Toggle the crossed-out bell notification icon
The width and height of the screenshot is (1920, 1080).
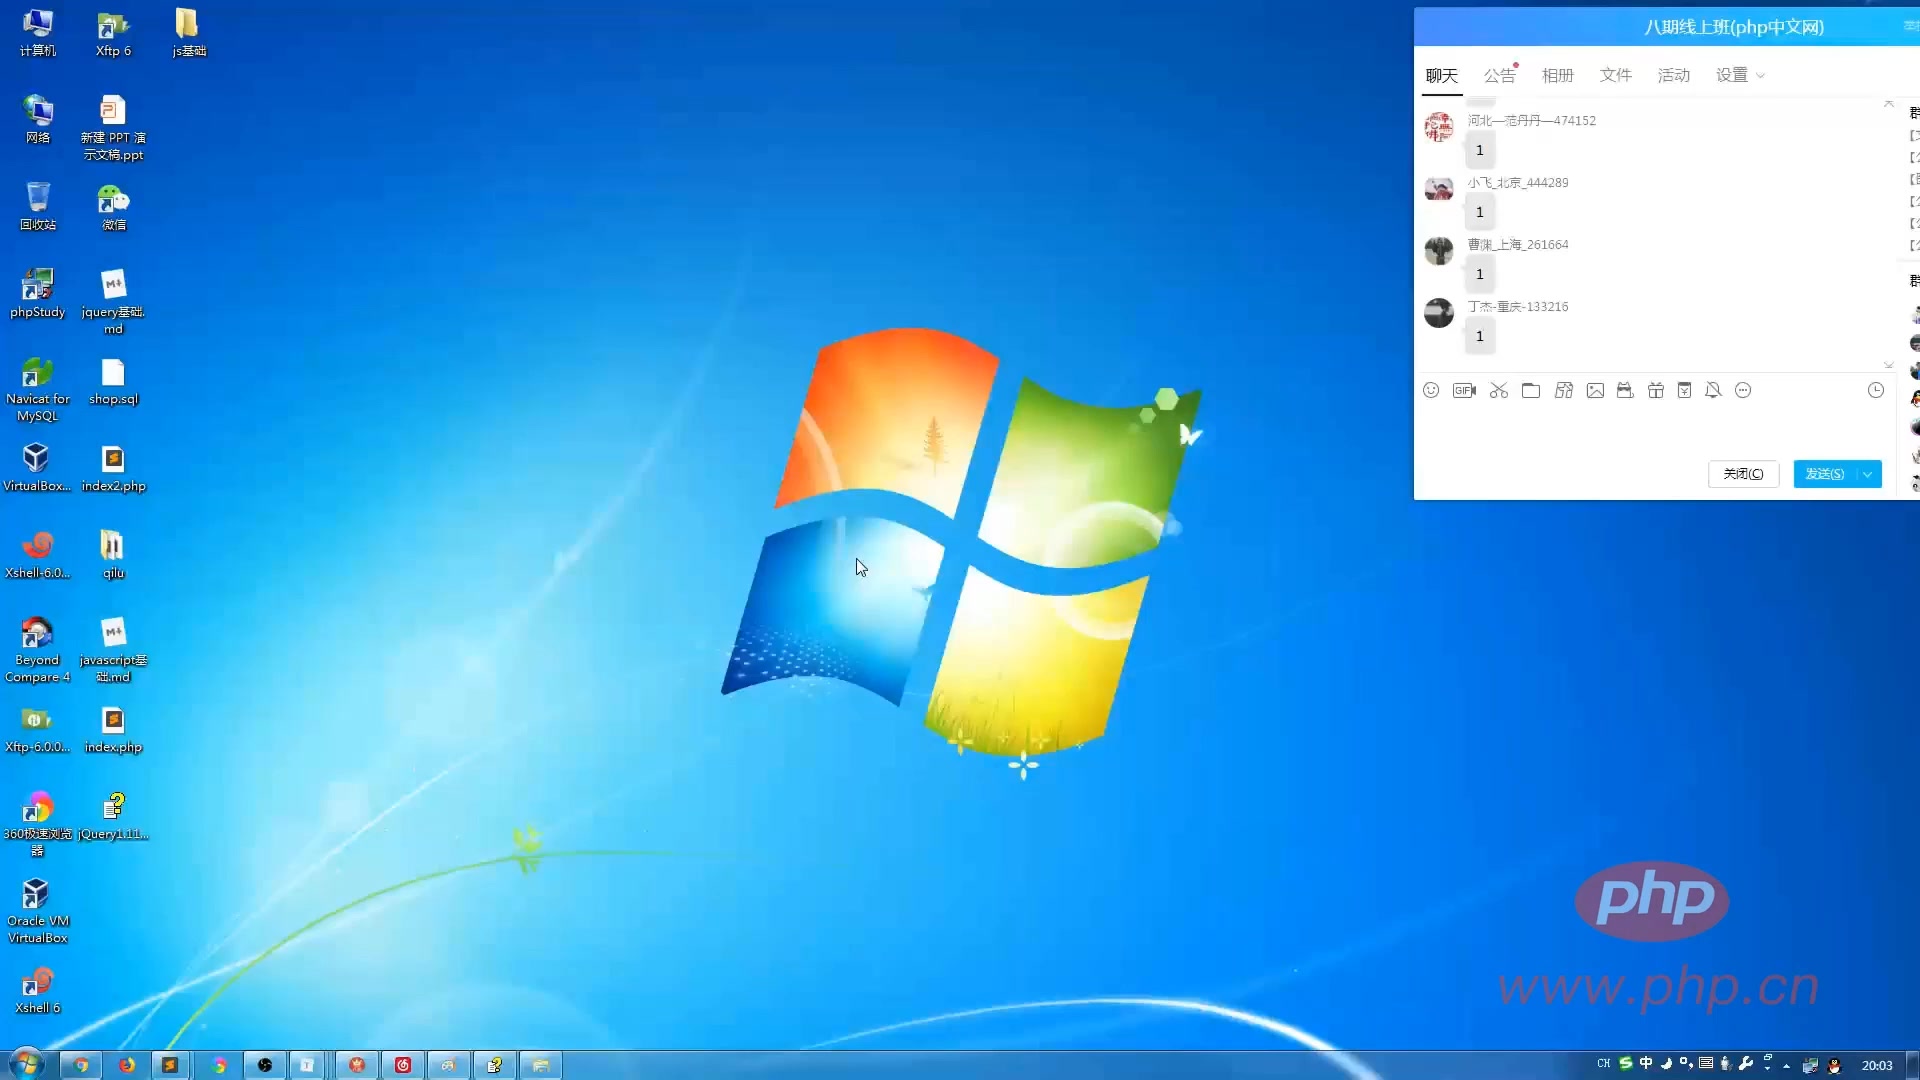pos(1713,390)
